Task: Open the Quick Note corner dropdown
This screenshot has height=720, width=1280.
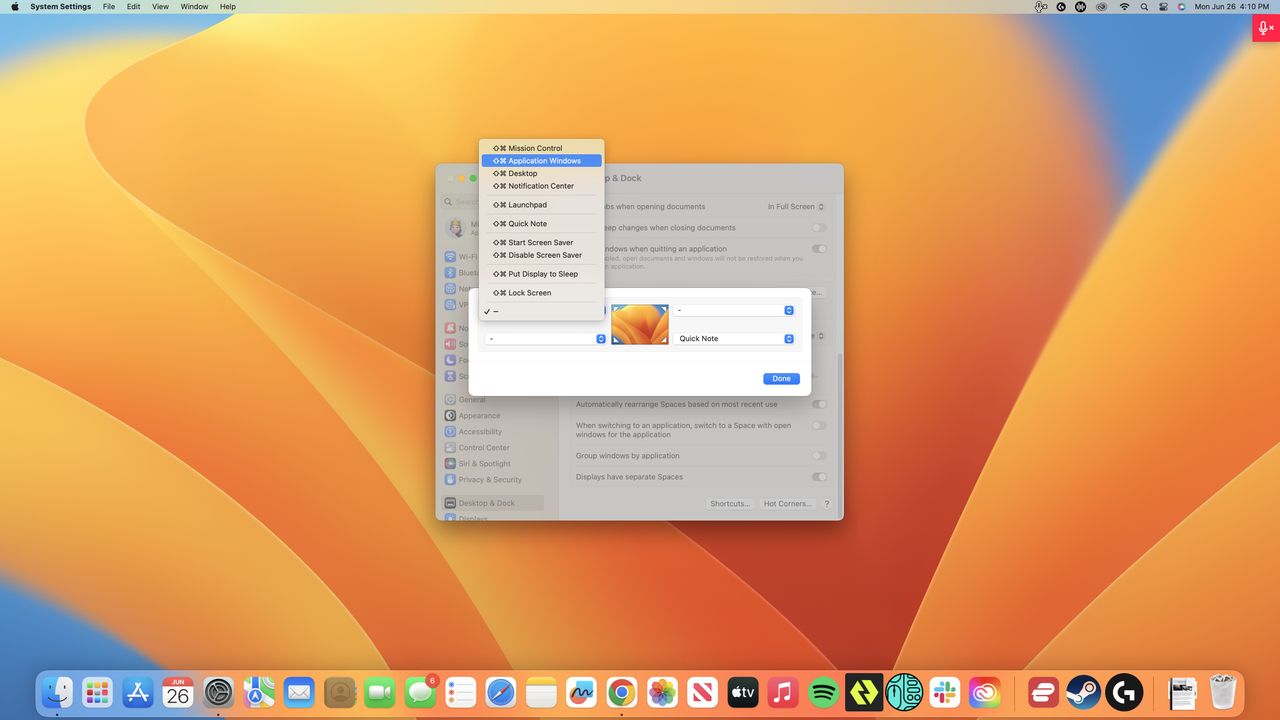Action: (x=734, y=339)
